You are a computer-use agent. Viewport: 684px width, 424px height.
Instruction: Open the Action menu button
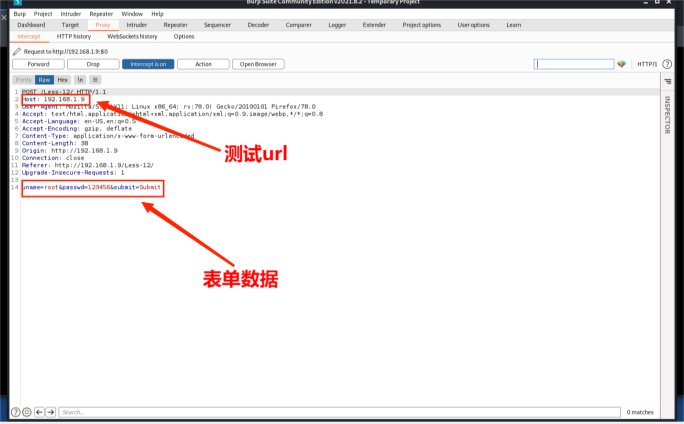203,64
